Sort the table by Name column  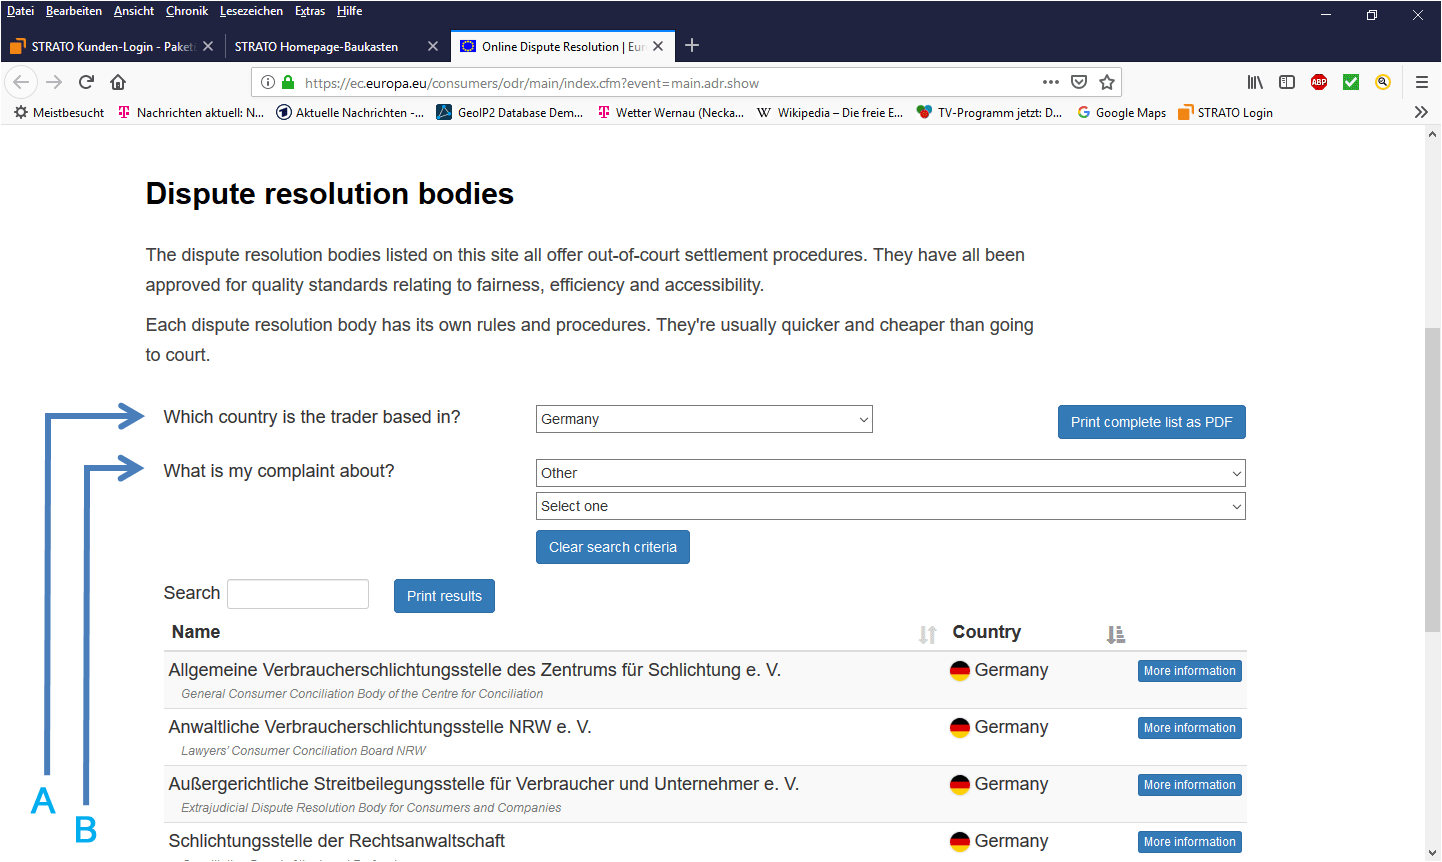coord(927,634)
